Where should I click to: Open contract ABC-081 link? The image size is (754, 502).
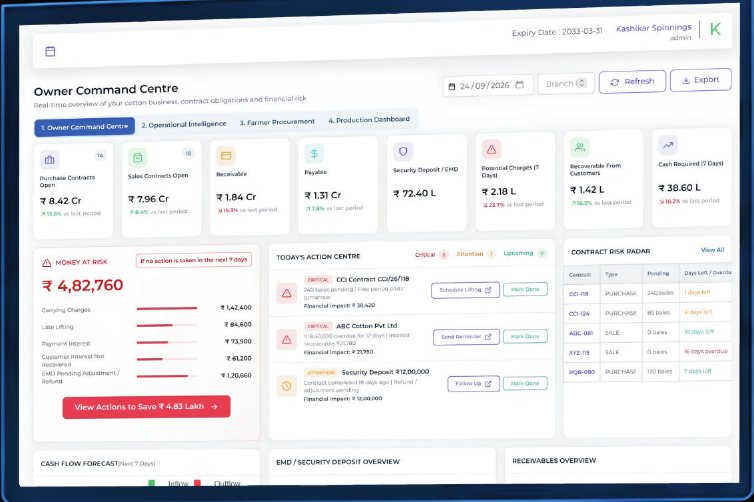pyautogui.click(x=580, y=333)
